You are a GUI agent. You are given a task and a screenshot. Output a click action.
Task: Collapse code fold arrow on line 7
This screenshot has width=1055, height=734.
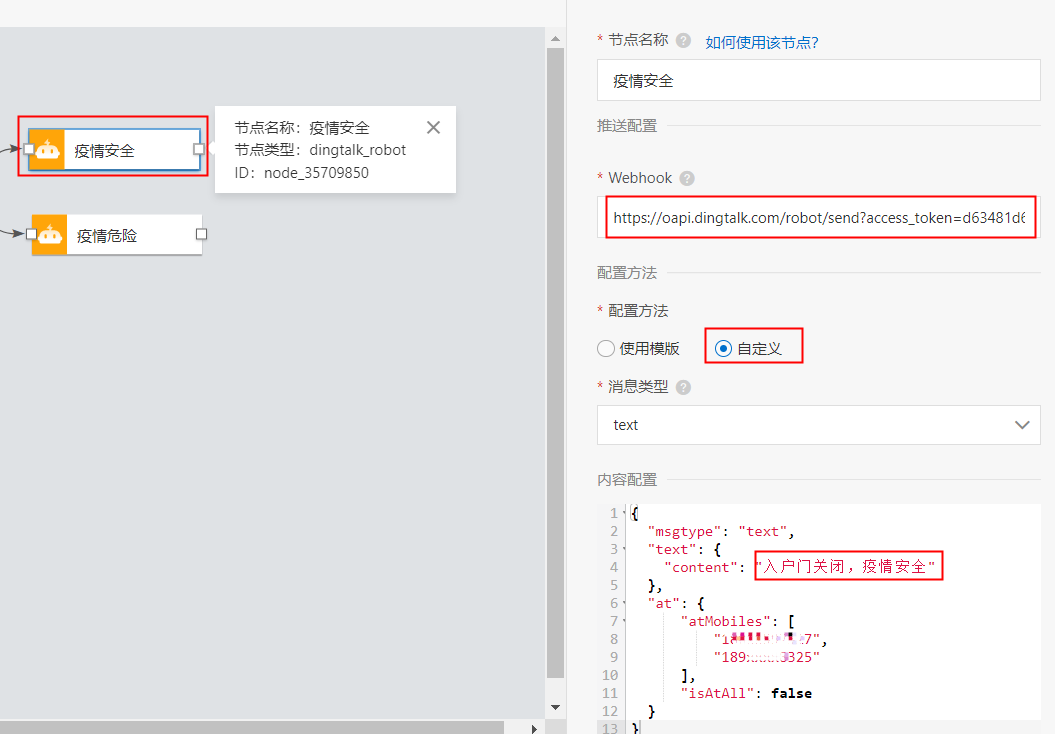click(624, 621)
